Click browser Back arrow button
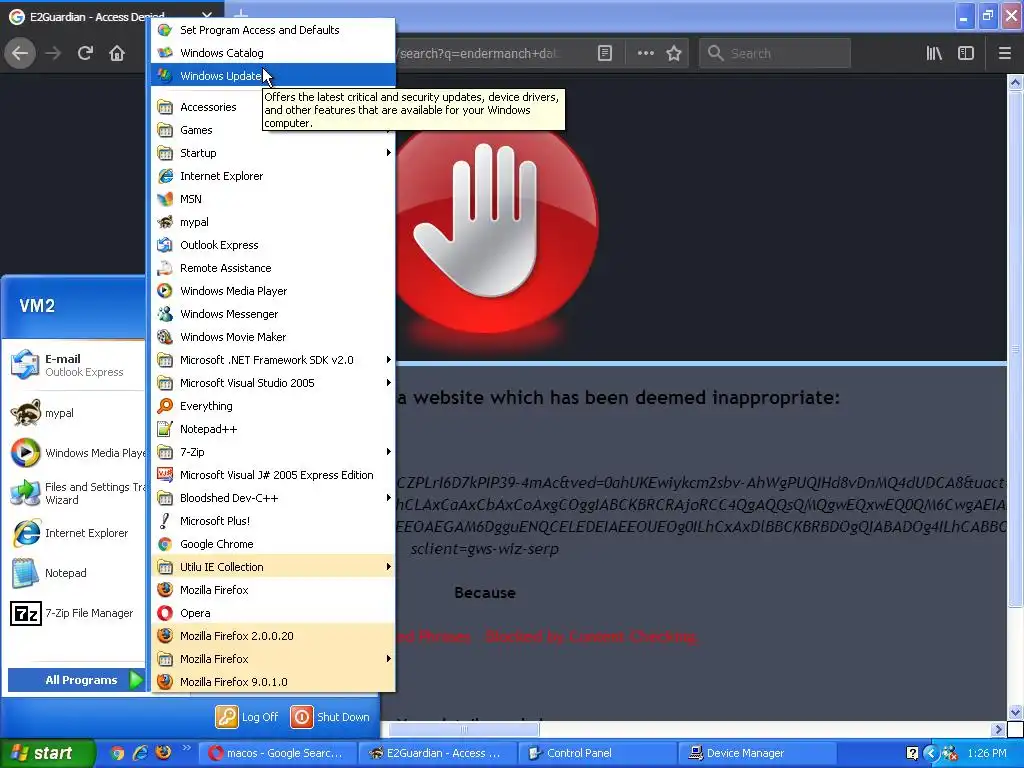1024x768 pixels. click(x=20, y=53)
